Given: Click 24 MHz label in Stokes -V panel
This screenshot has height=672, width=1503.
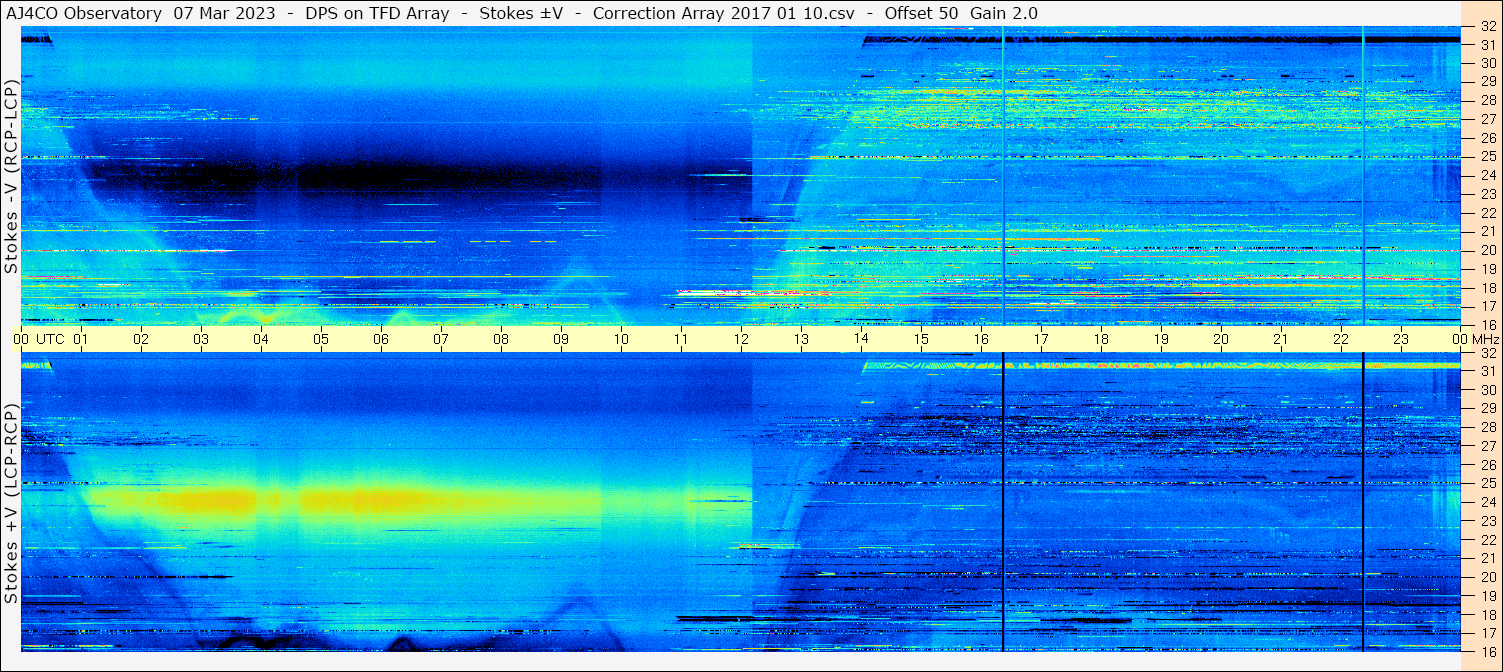Looking at the screenshot, I should pyautogui.click(x=1488, y=176).
